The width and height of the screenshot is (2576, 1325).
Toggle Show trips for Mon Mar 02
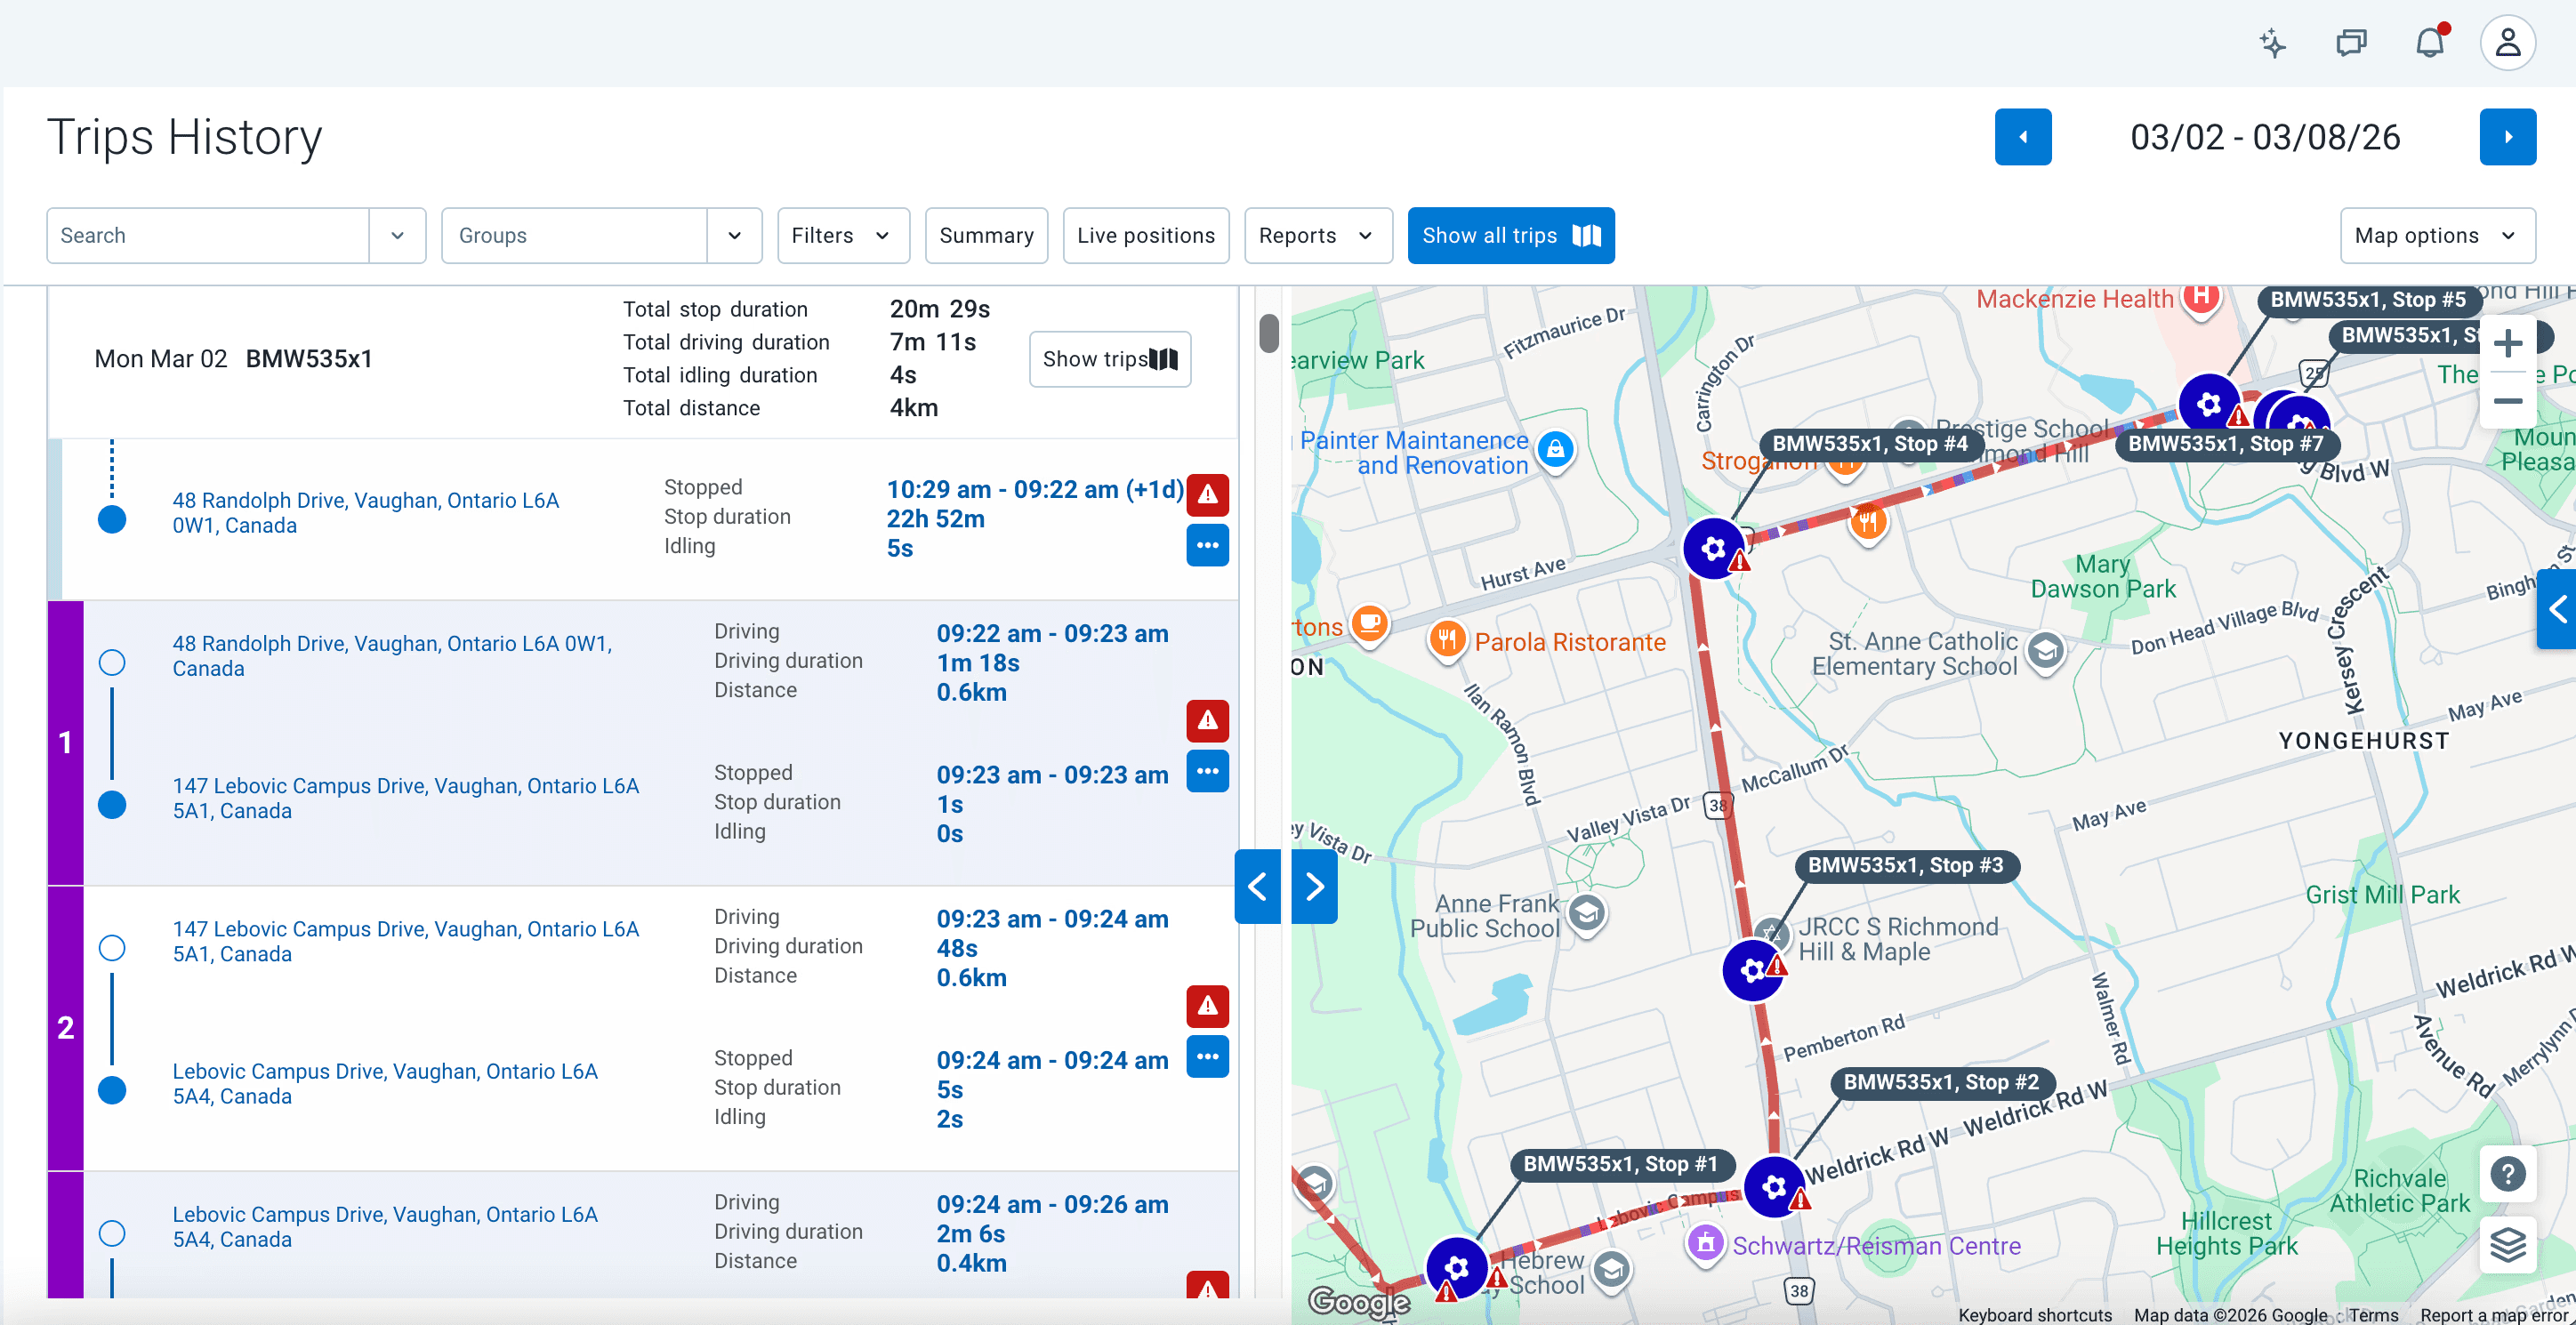click(x=1109, y=359)
